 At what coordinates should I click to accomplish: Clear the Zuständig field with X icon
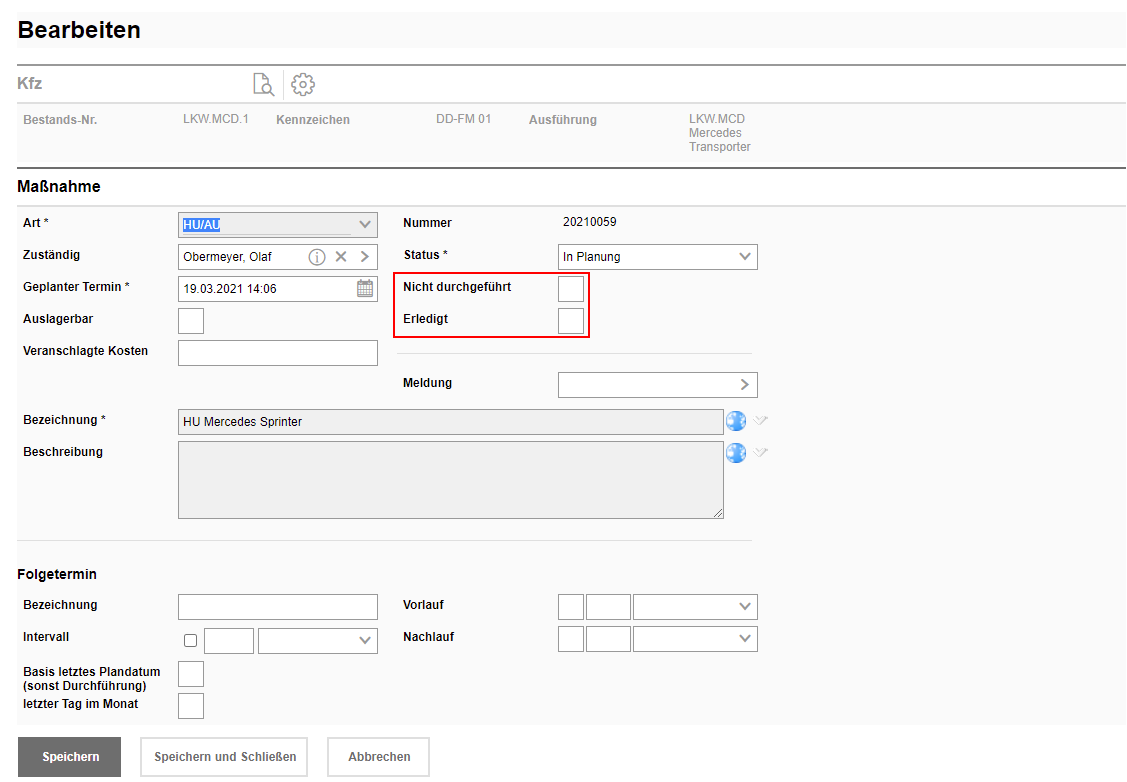(341, 257)
